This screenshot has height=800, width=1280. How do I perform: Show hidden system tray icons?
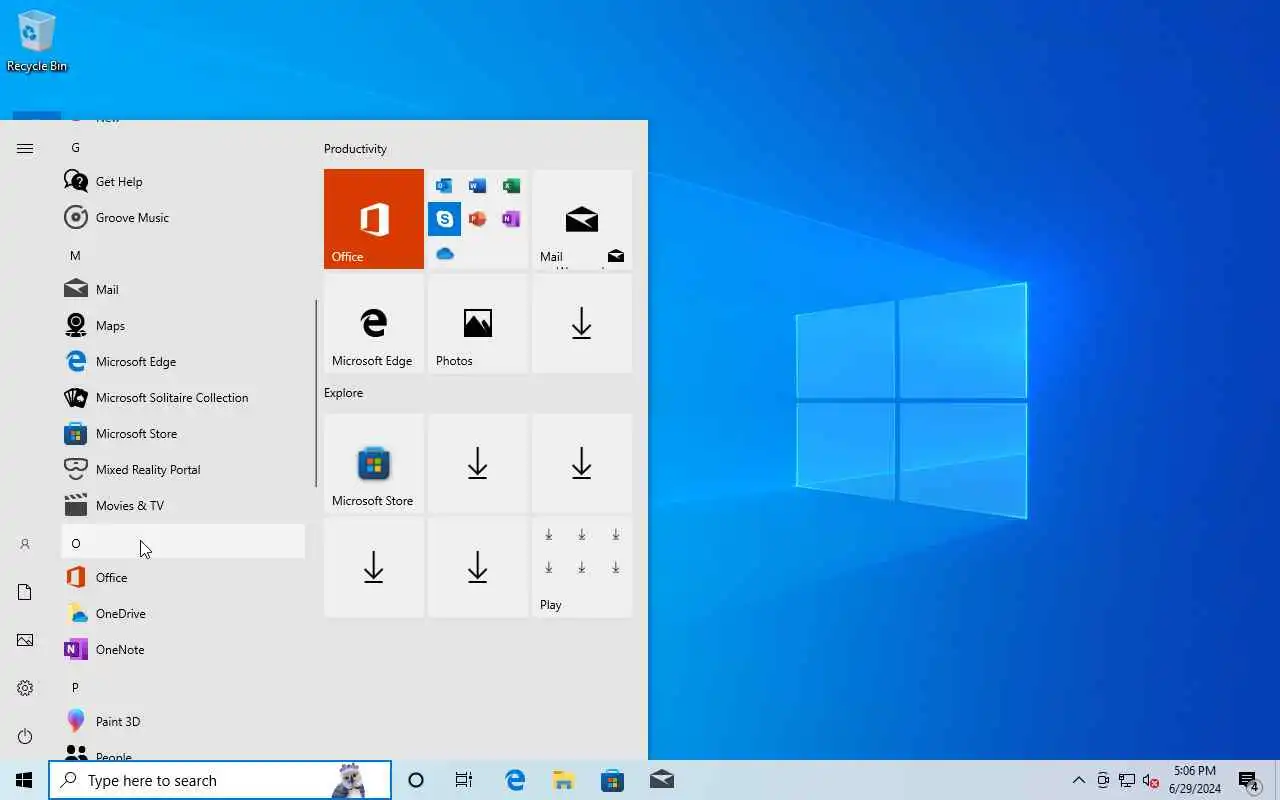click(1078, 780)
